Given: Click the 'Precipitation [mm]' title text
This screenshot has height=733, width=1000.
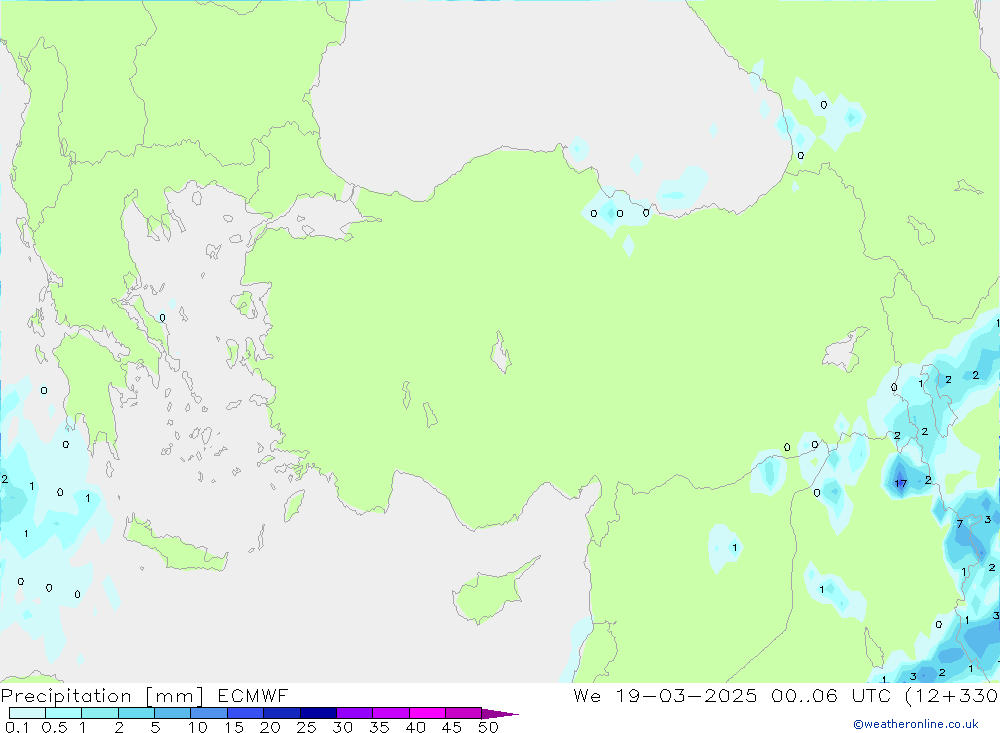Looking at the screenshot, I should click(103, 696).
